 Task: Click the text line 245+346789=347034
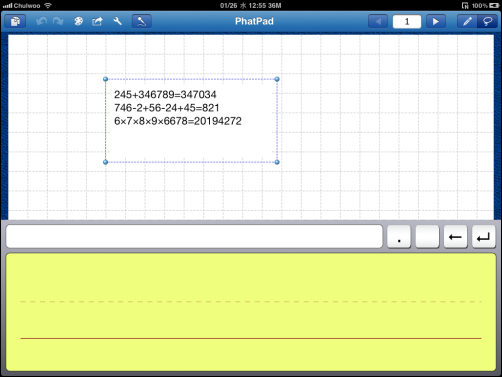(165, 95)
